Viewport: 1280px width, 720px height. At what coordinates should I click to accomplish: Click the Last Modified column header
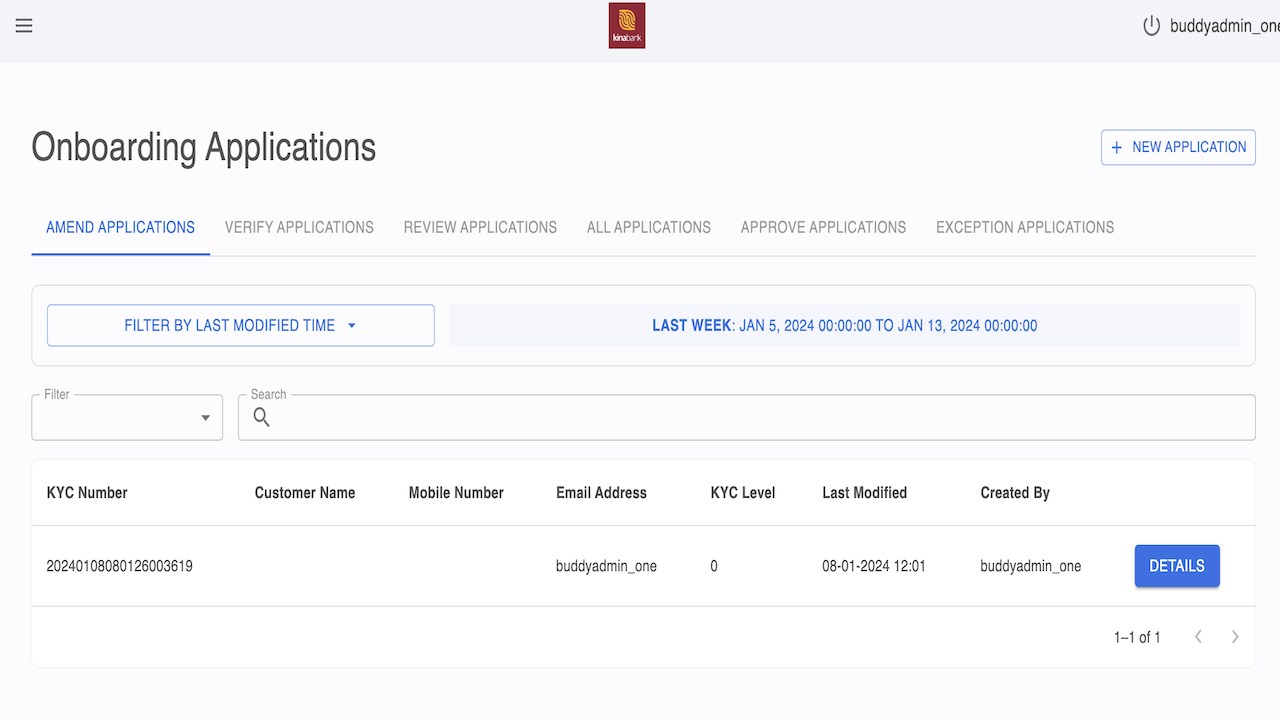point(864,493)
